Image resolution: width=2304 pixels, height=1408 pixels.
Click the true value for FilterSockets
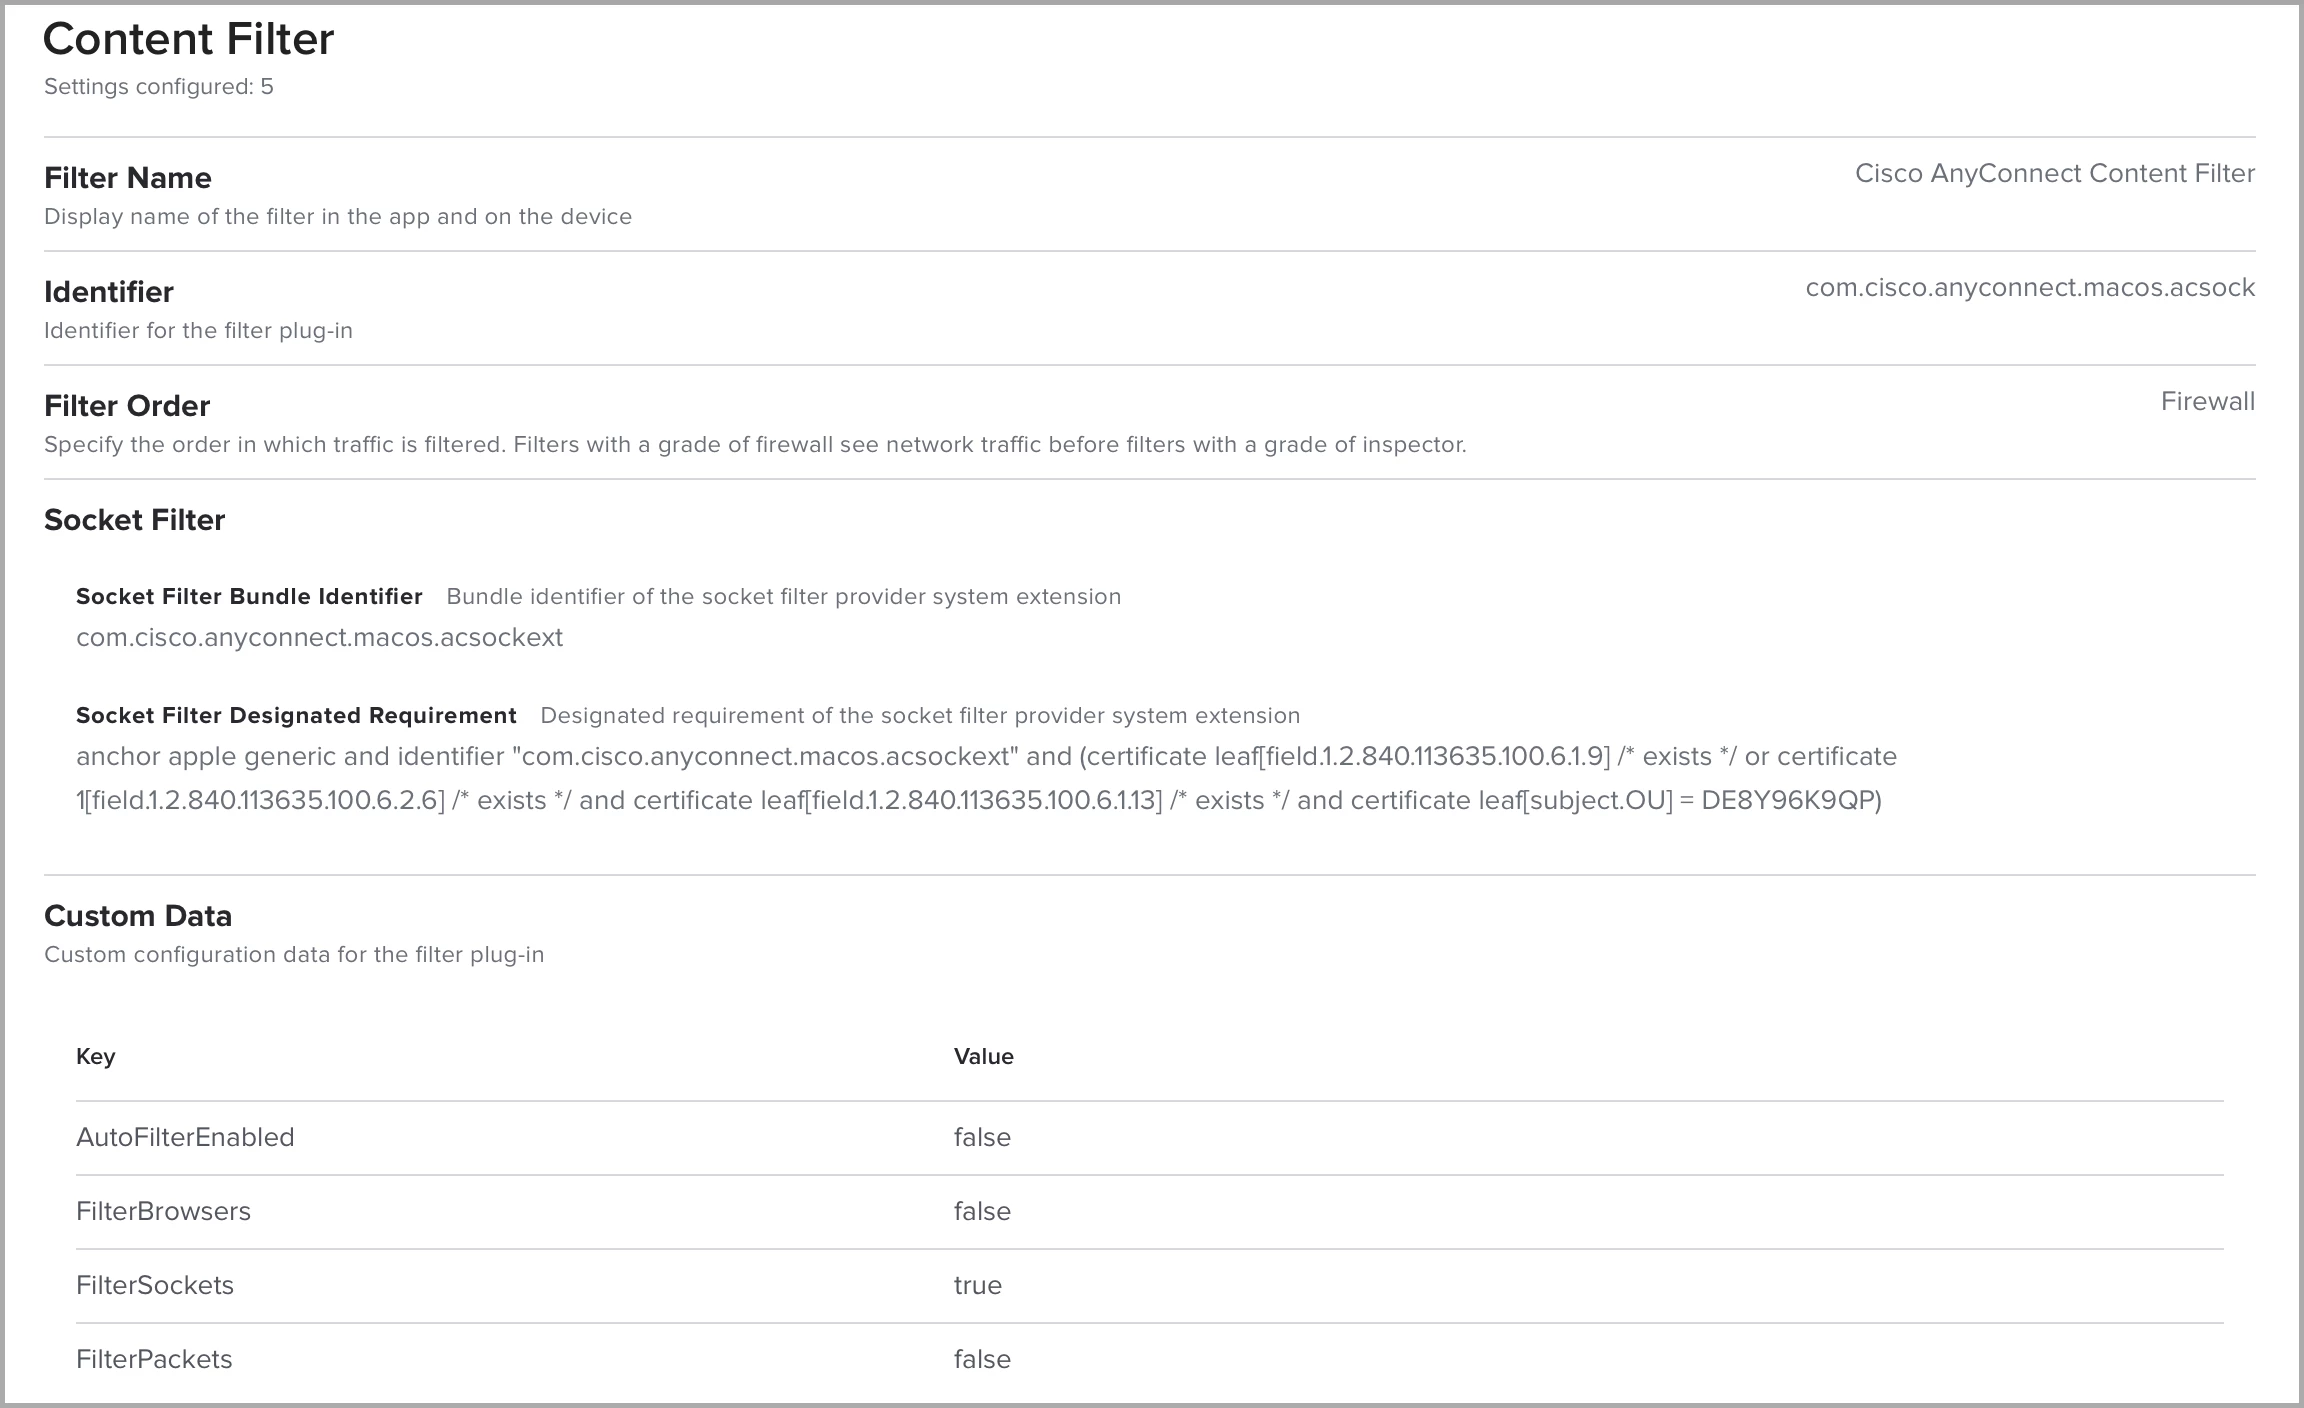click(x=978, y=1286)
